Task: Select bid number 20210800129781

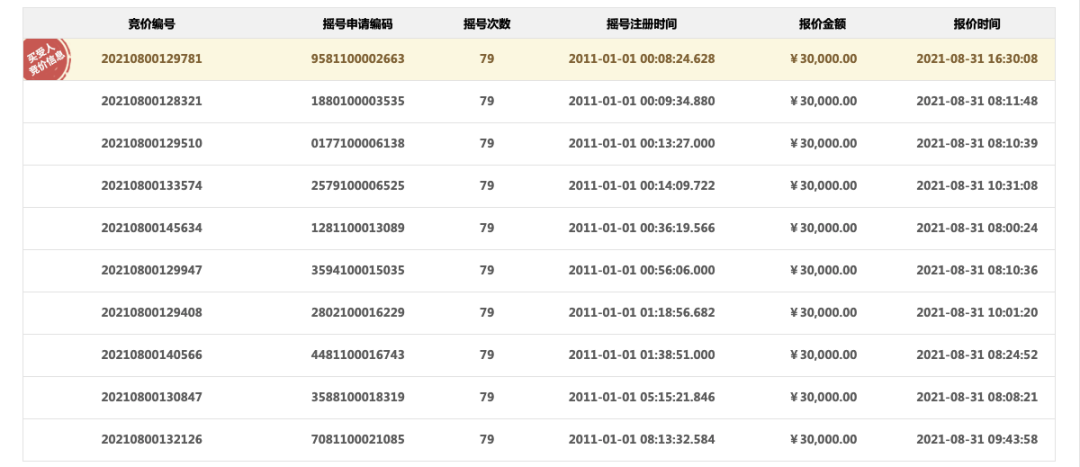Action: pyautogui.click(x=152, y=59)
